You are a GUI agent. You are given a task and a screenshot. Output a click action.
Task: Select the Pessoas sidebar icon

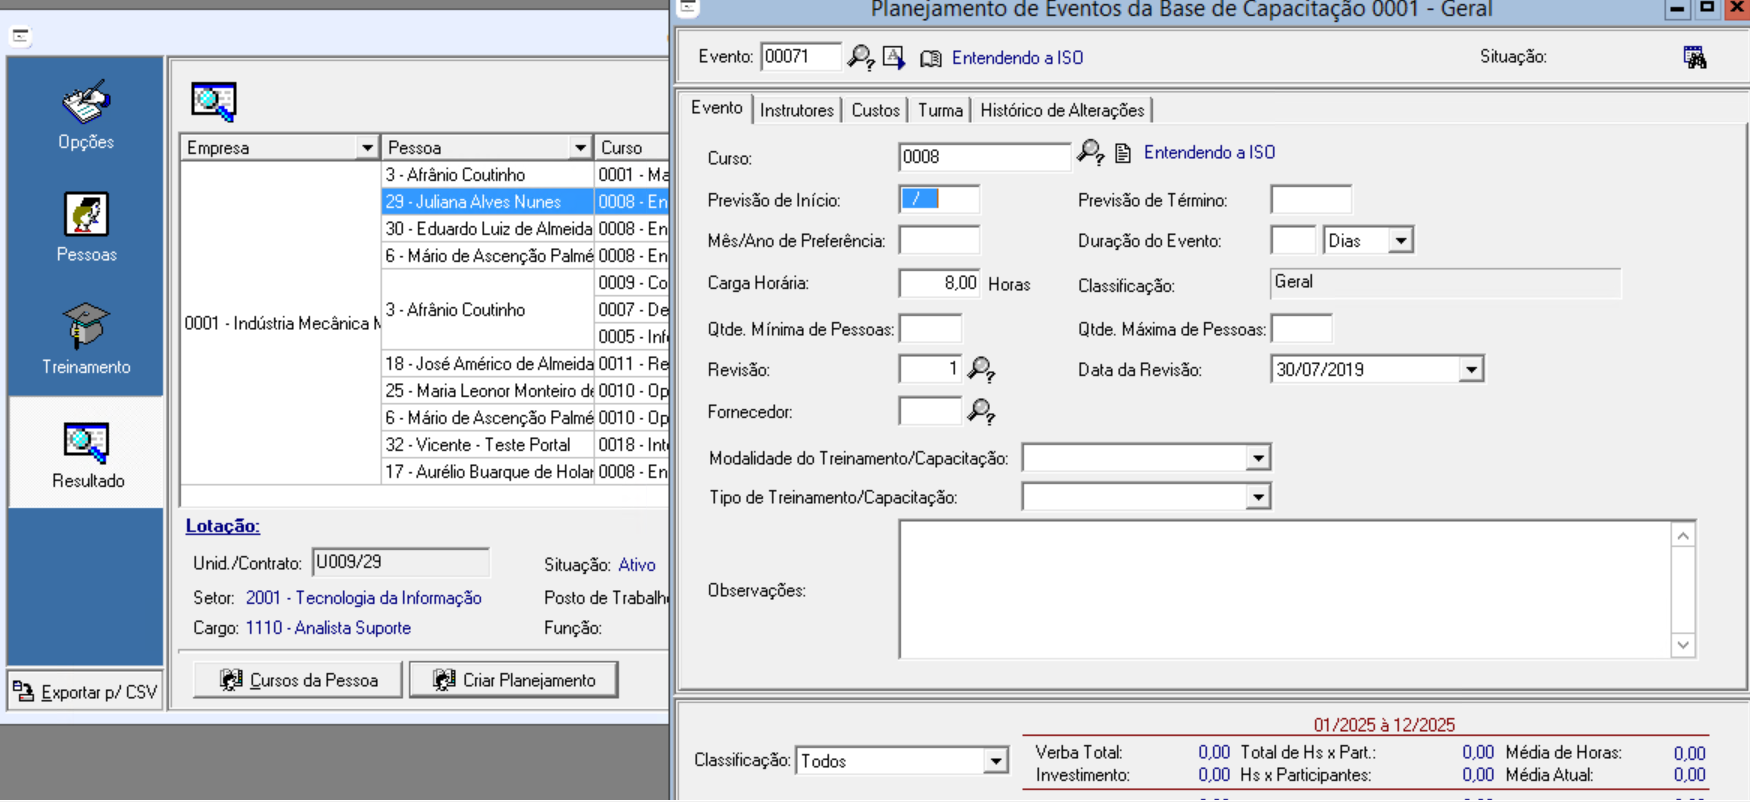(x=86, y=215)
